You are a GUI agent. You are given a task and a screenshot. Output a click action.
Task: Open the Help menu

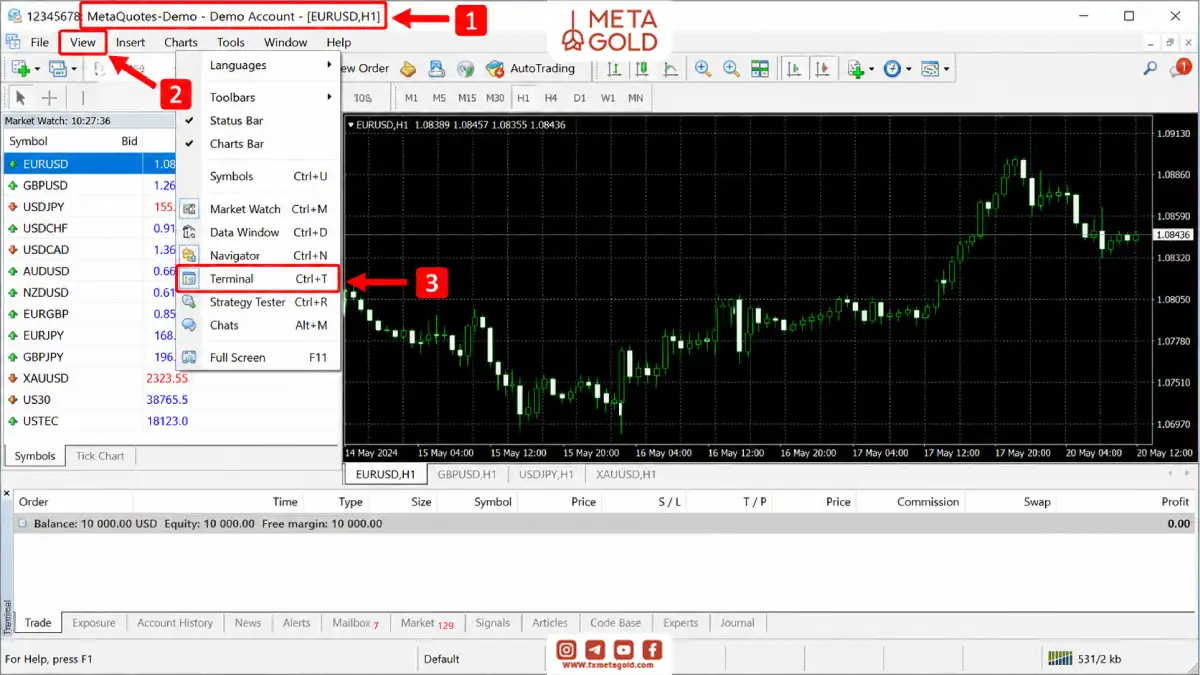[339, 42]
